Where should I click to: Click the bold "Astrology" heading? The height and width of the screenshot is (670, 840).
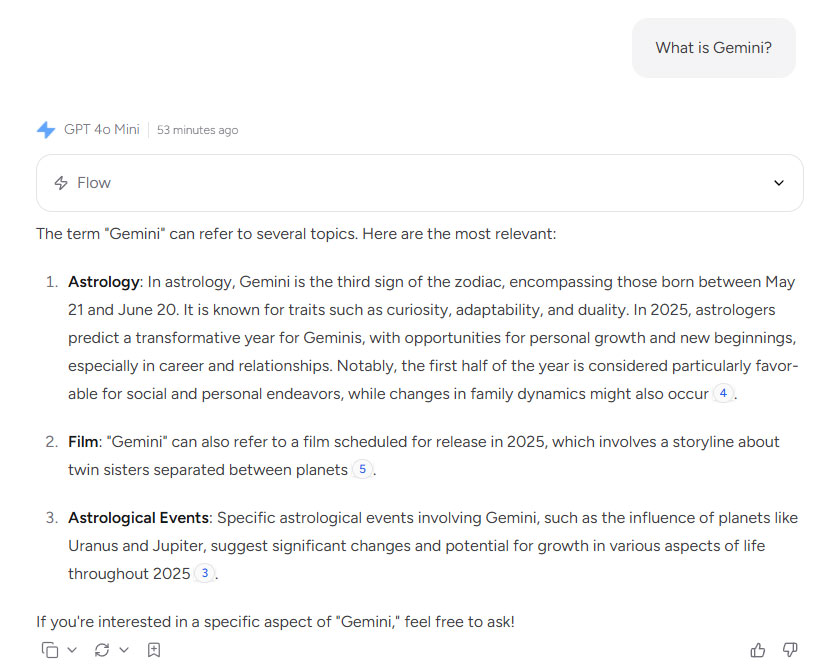[x=104, y=282]
